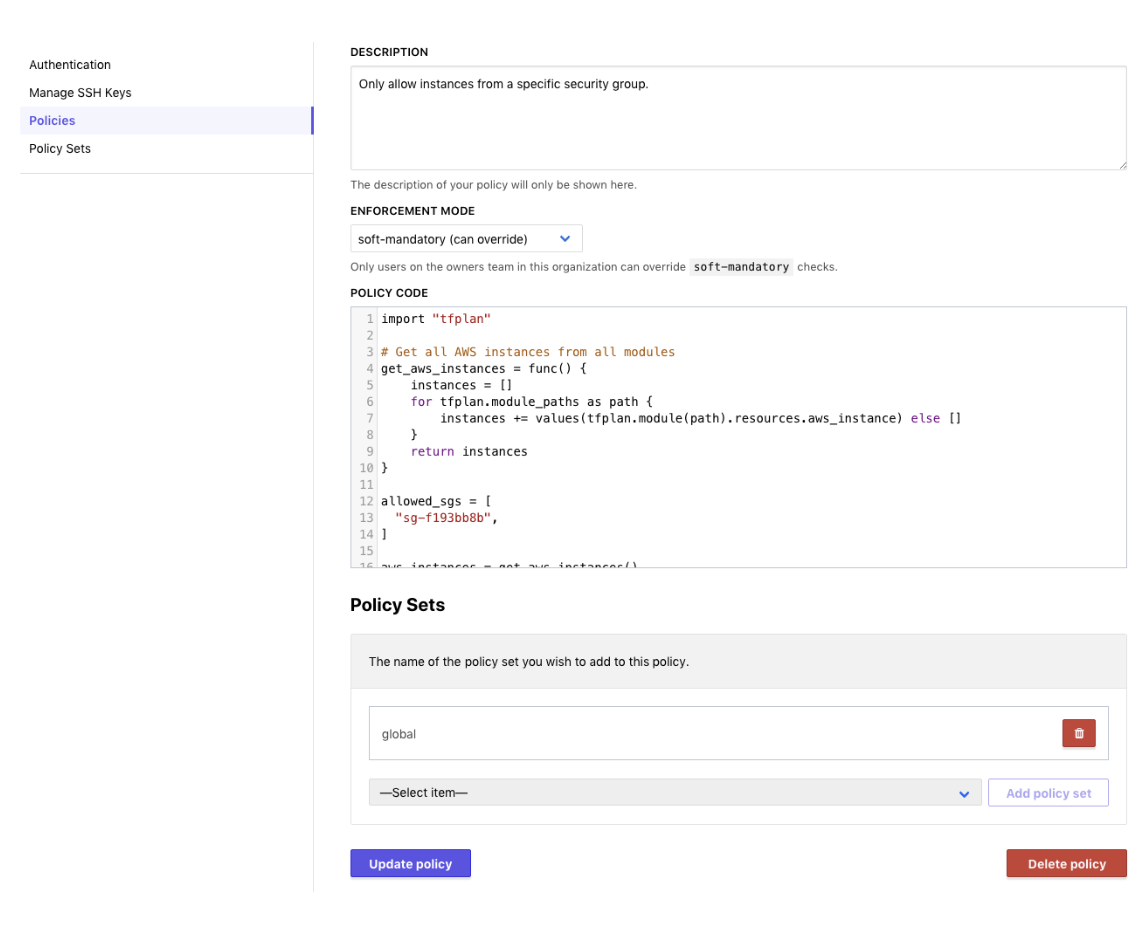Viewport: 1138px width, 940px height.
Task: Click line number 10 in code gutter
Action: click(366, 468)
